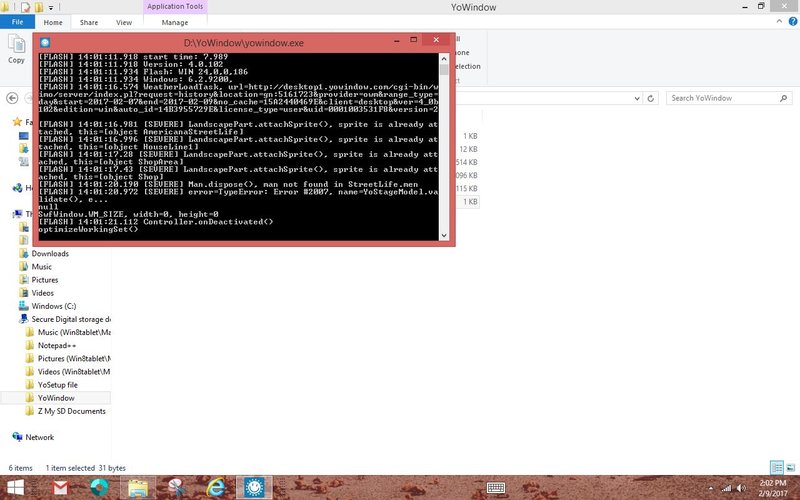800x500 pixels.
Task: Click the console scrollbar thumb
Action: [x=443, y=69]
